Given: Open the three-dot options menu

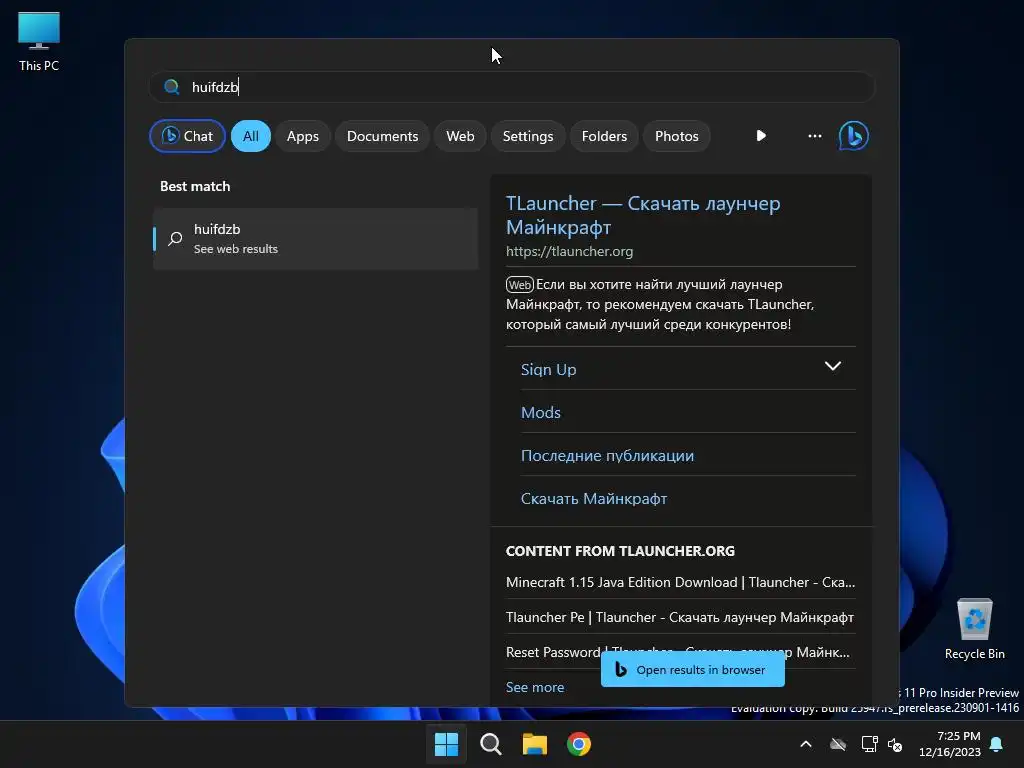Looking at the screenshot, I should pos(814,136).
